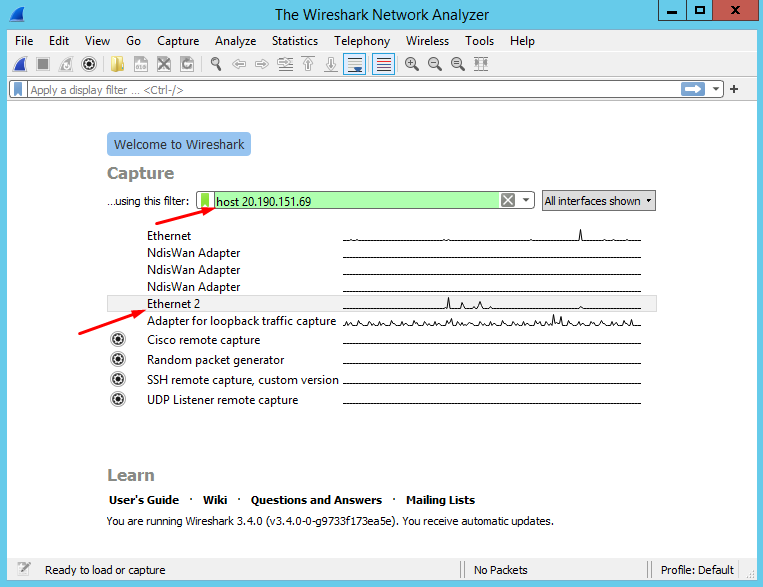This screenshot has width=763, height=587.
Task: Click Save capture file icon
Action: pos(141,64)
